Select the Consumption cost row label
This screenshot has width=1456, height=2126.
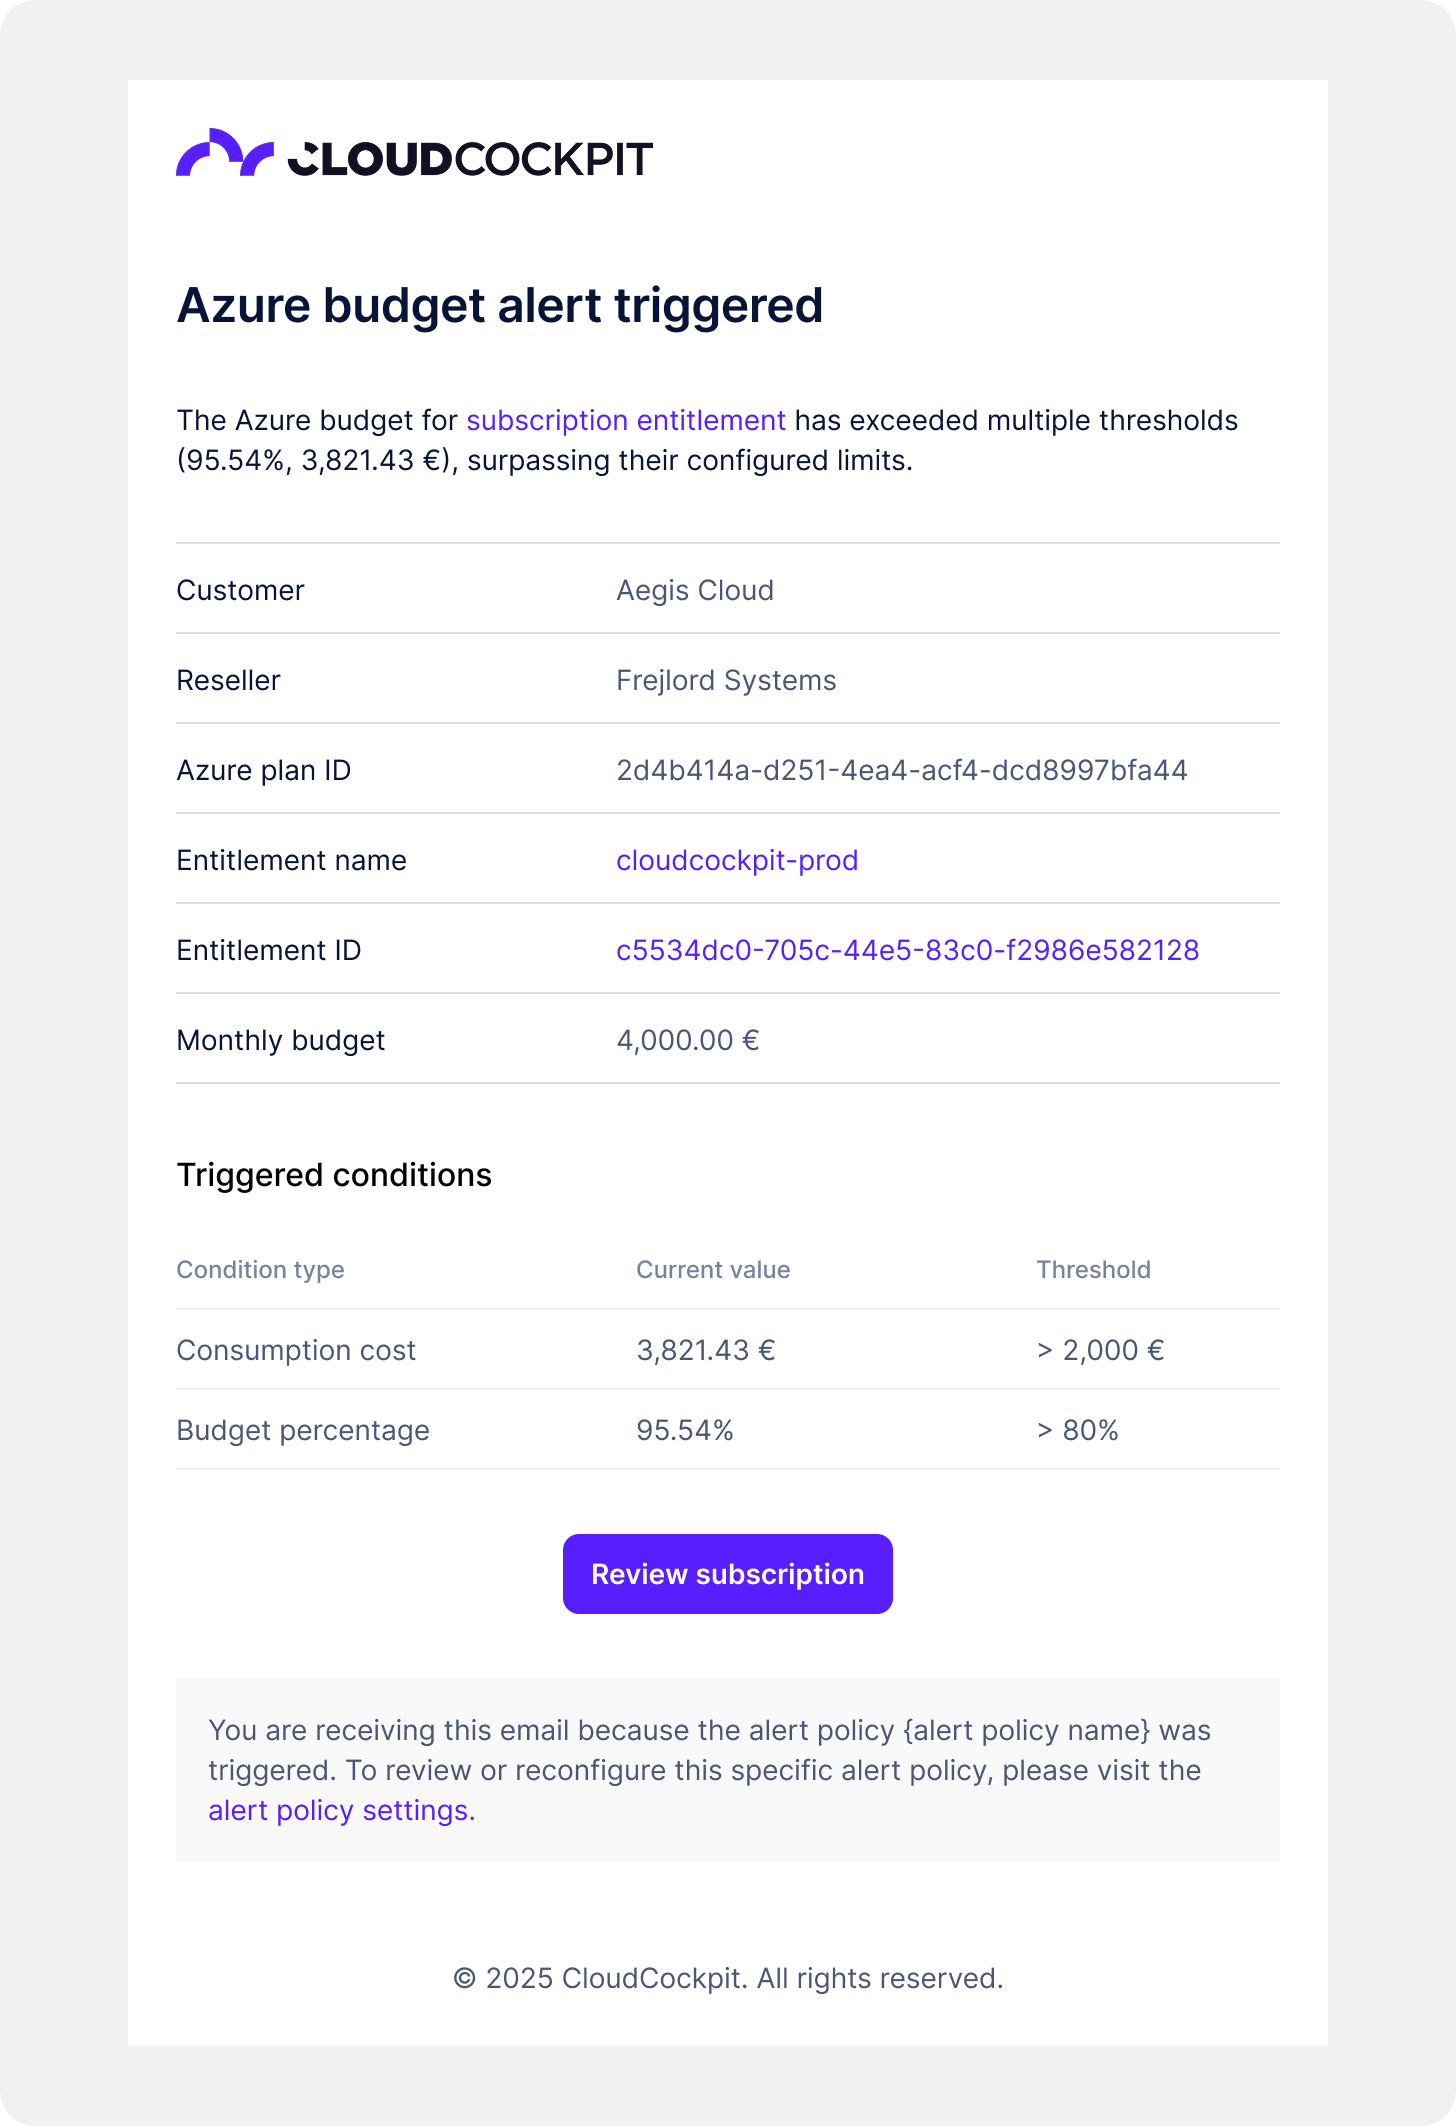click(x=296, y=1350)
